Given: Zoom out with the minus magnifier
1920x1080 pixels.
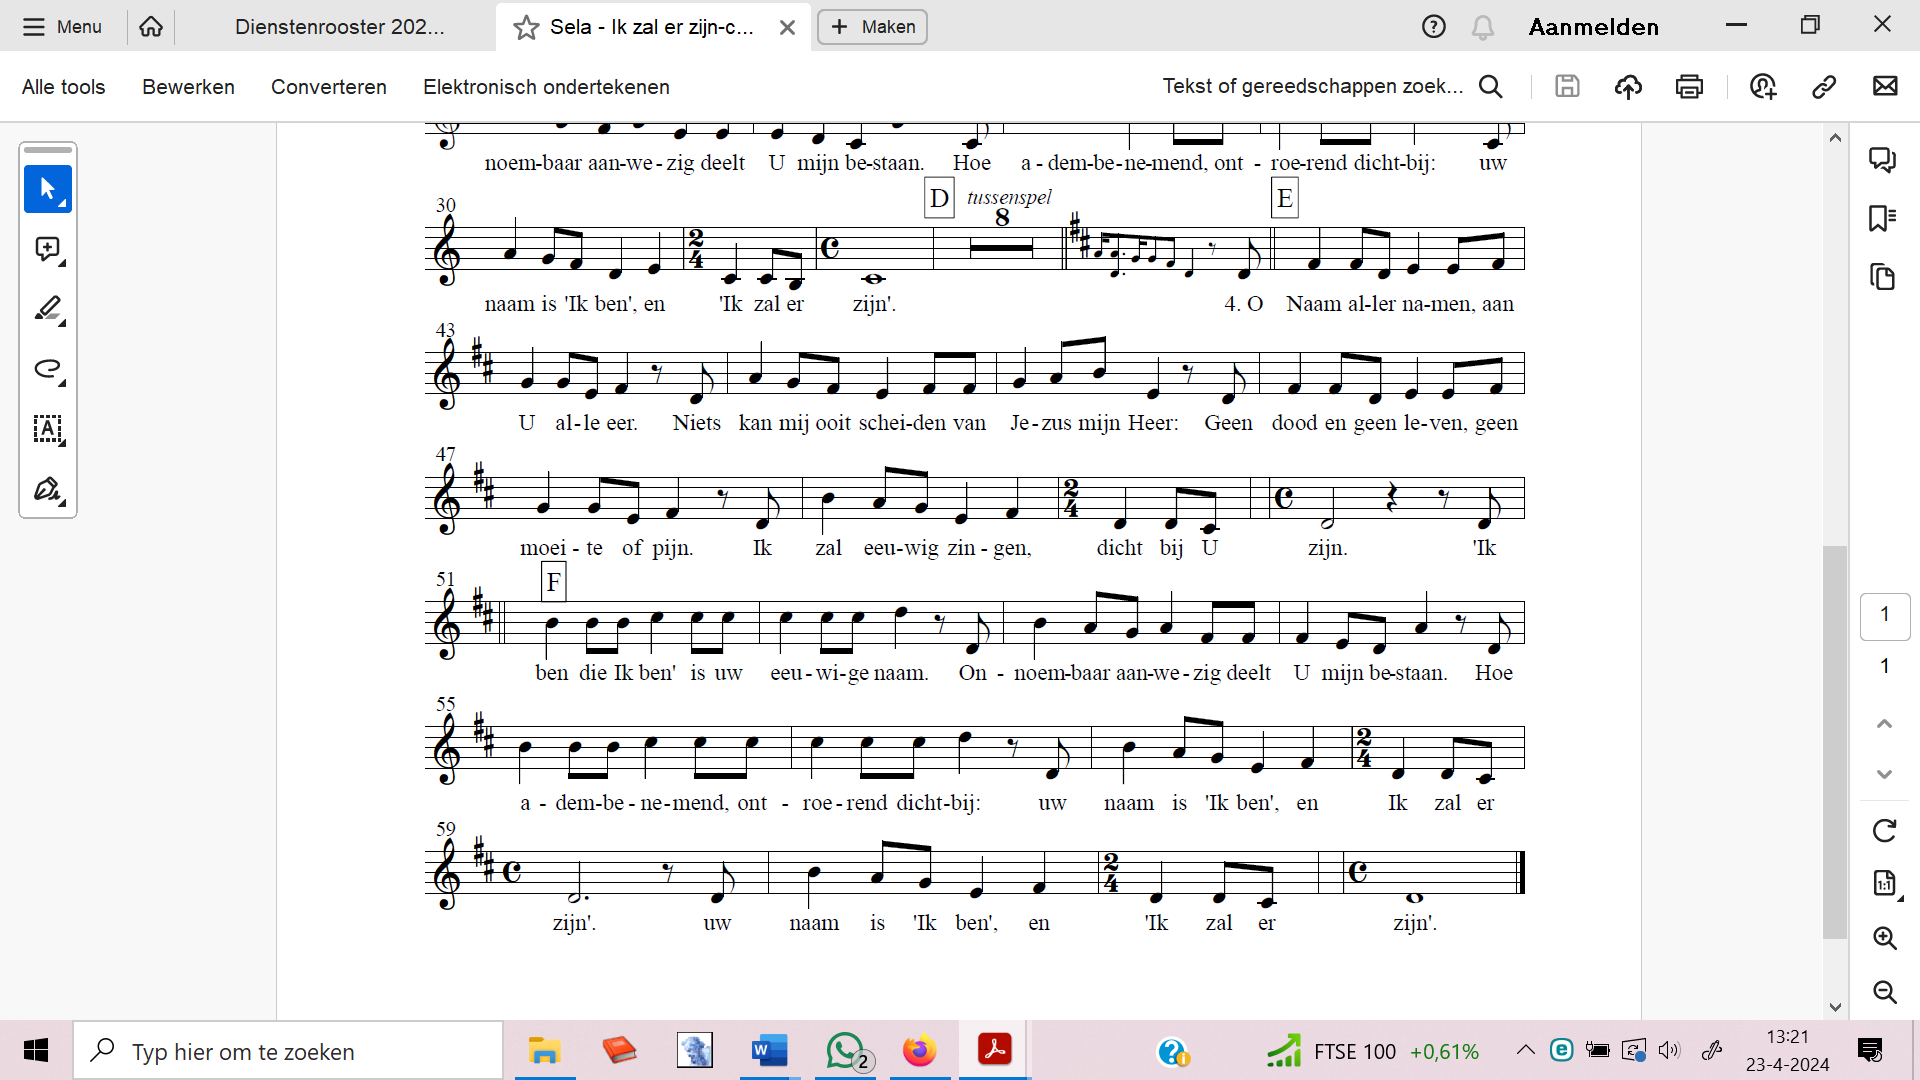Looking at the screenshot, I should pyautogui.click(x=1885, y=992).
